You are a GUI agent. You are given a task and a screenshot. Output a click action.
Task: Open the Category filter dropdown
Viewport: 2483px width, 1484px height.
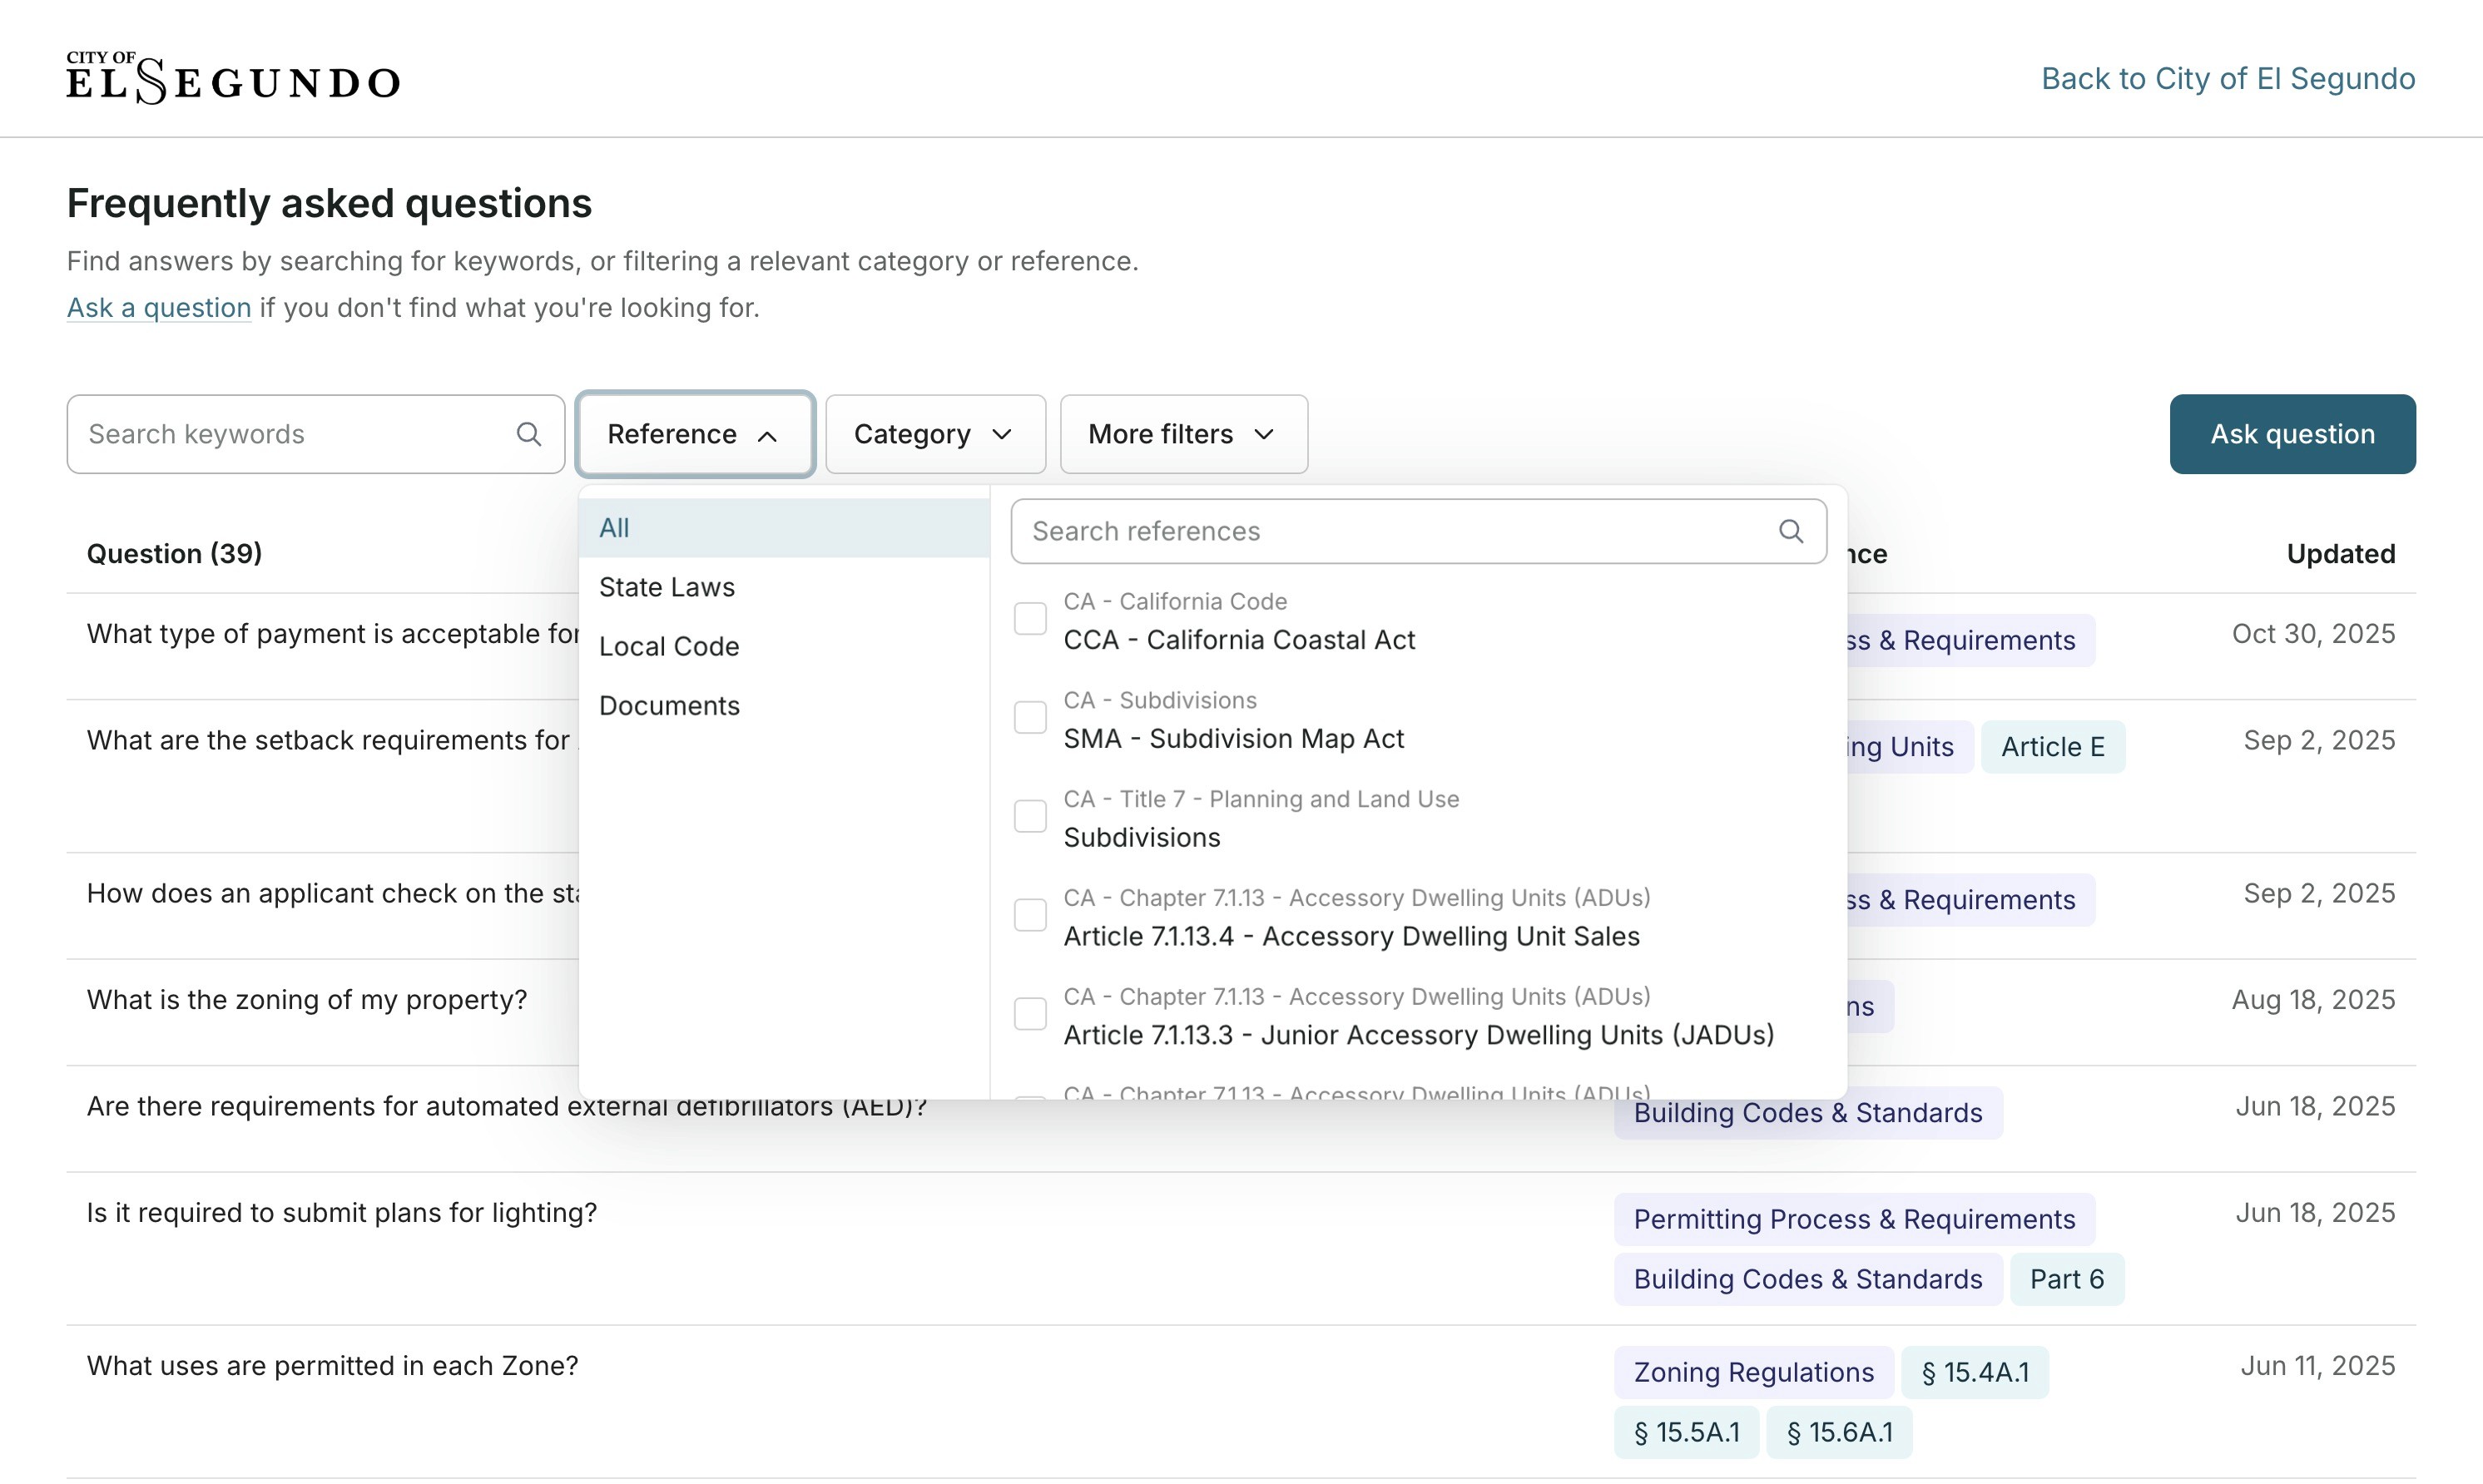934,434
